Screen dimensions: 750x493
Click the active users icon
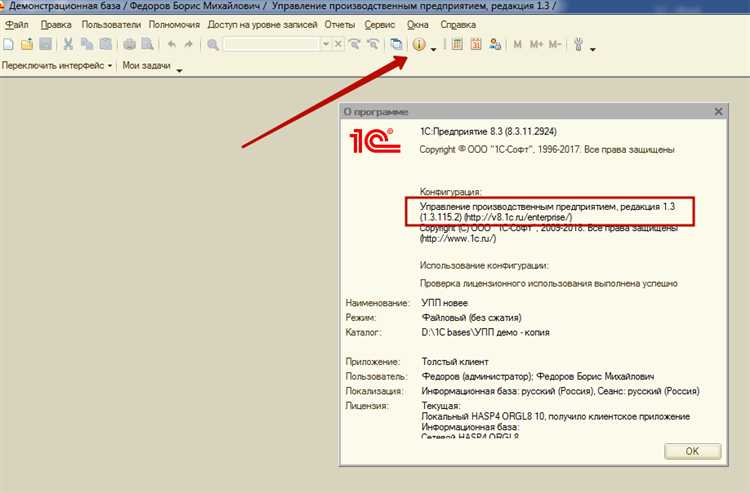coord(495,44)
